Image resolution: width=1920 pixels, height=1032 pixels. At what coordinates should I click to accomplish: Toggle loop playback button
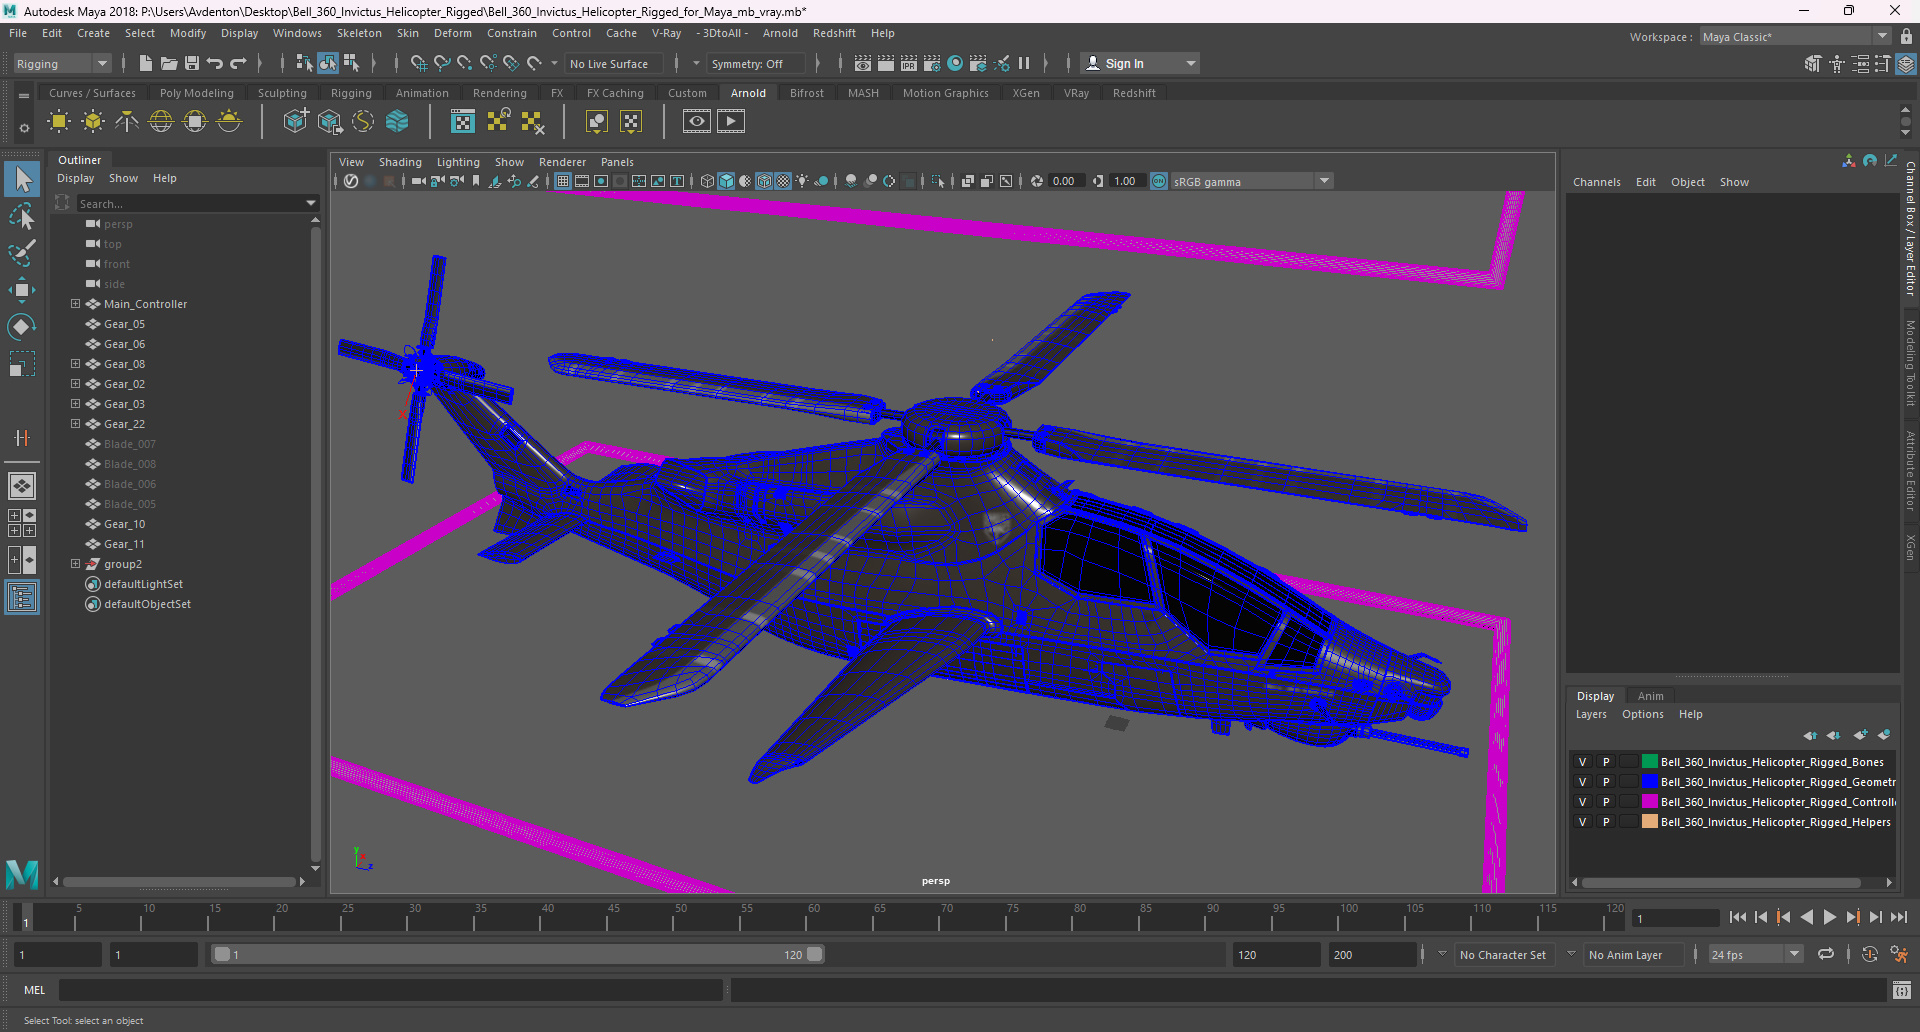tap(1826, 954)
